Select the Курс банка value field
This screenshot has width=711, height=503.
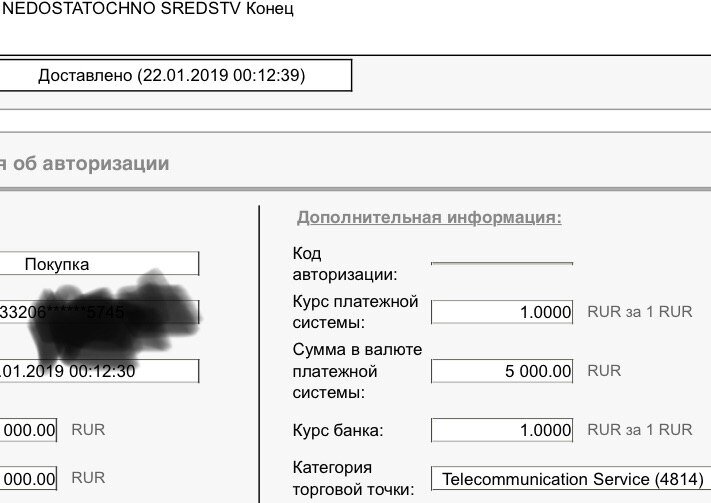(x=502, y=430)
